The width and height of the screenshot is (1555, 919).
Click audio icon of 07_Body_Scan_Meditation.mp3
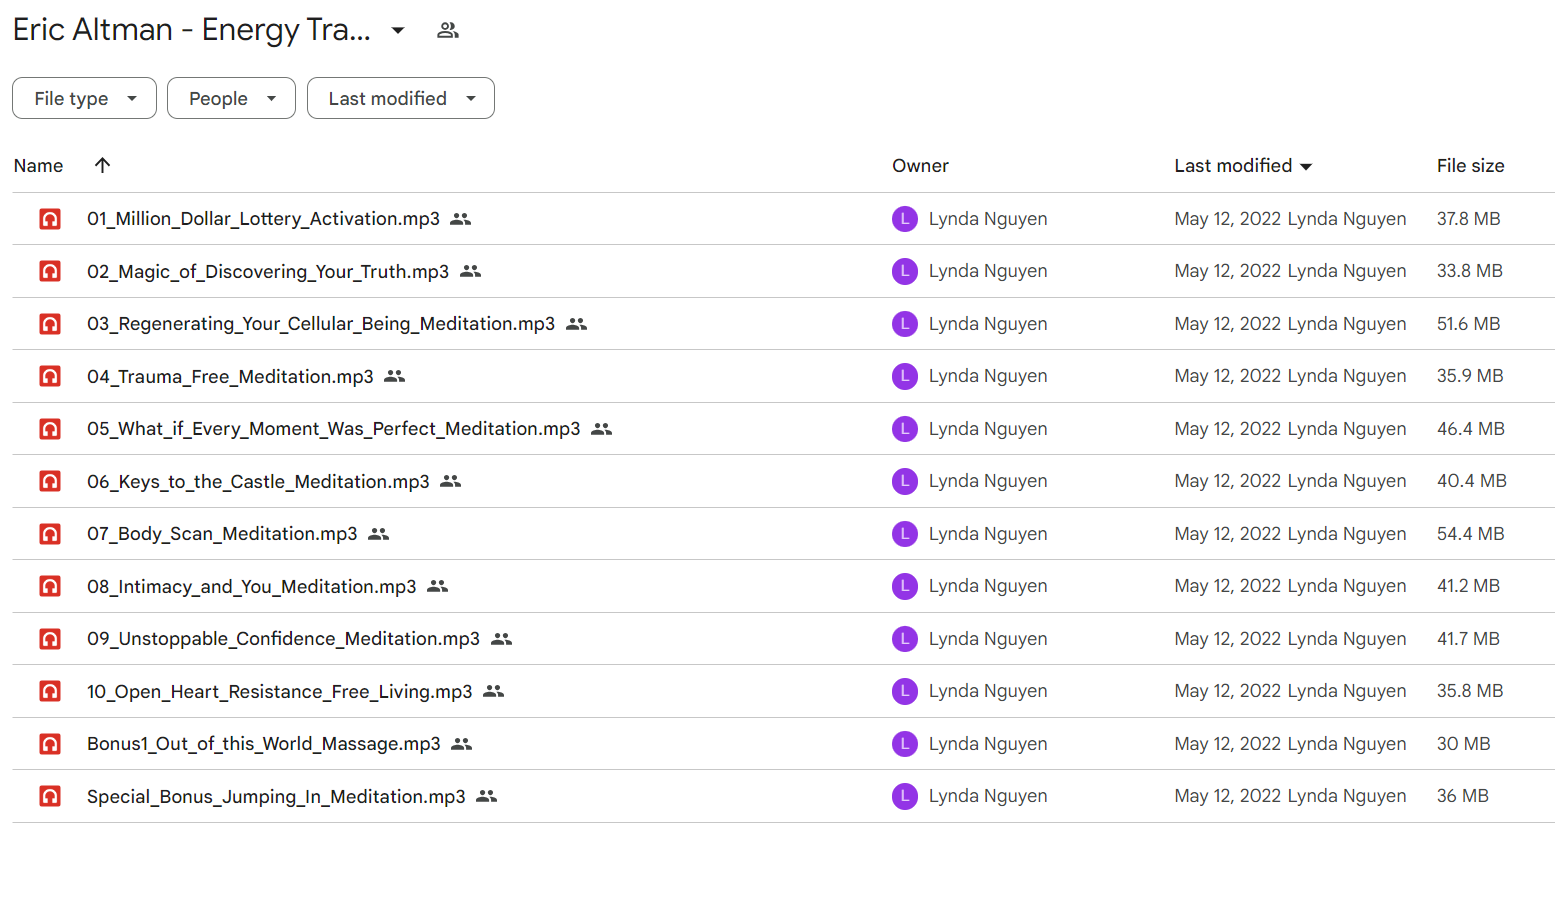(50, 534)
